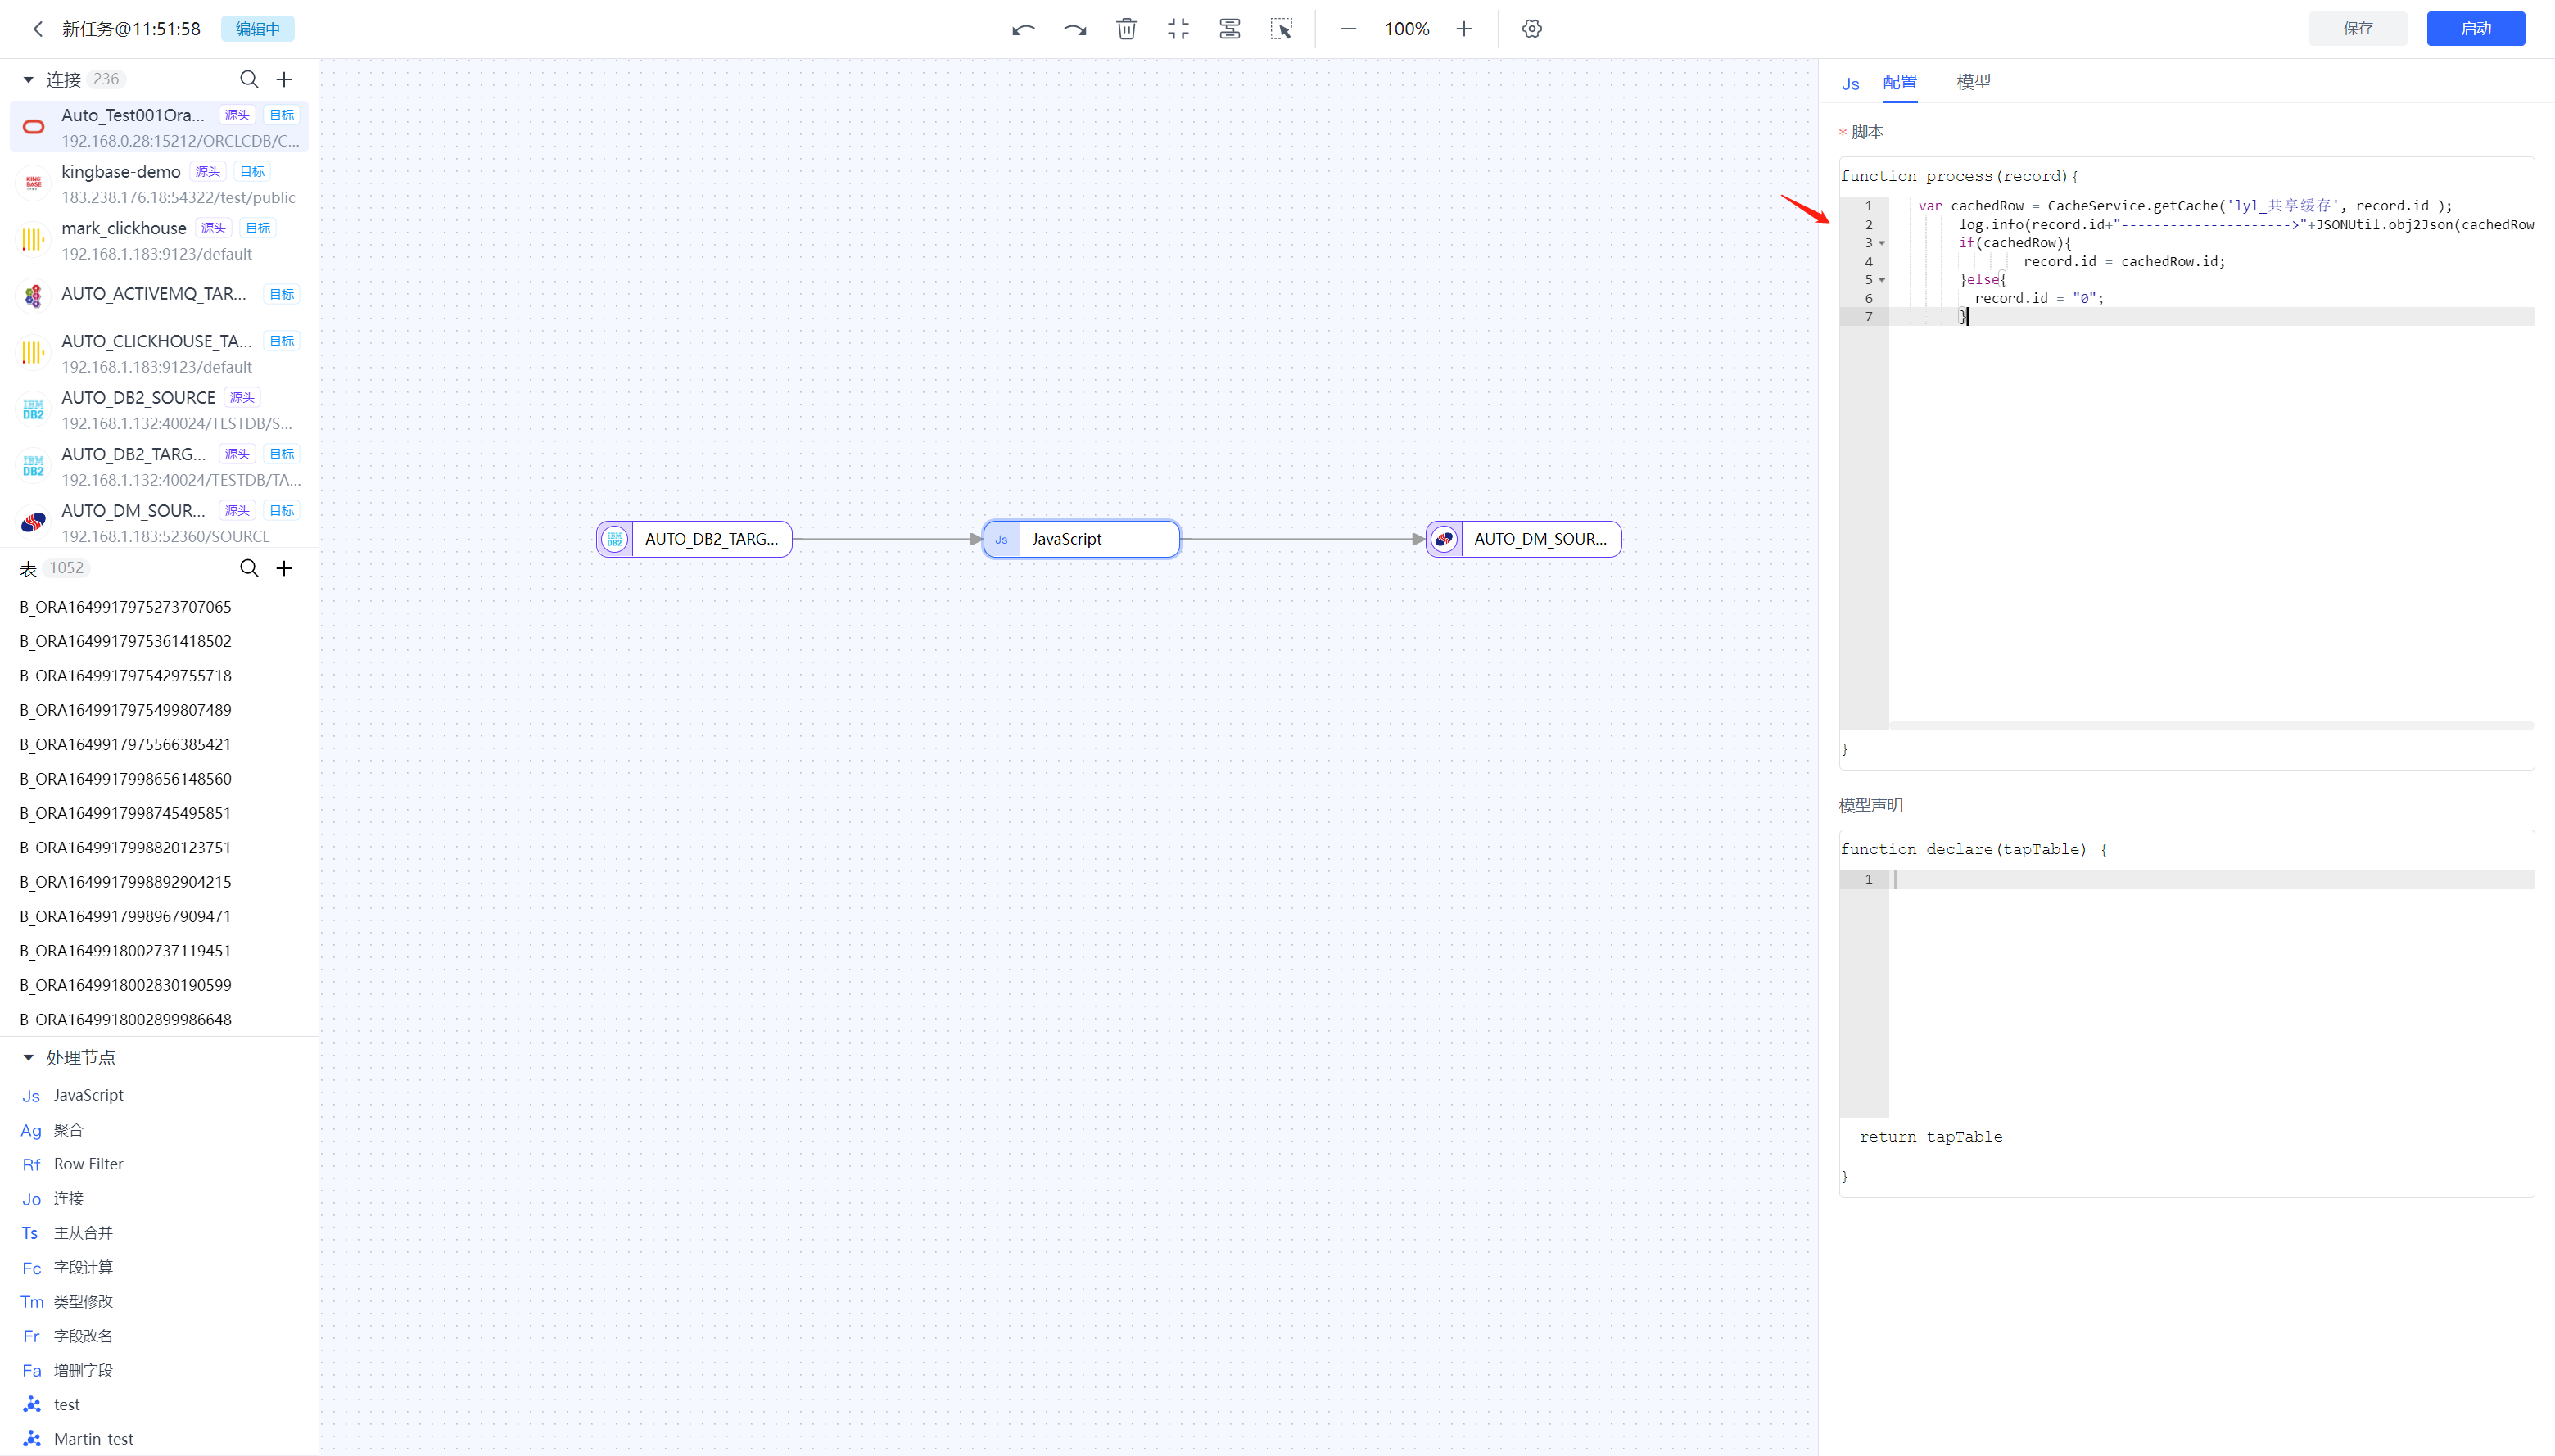Zoom in with the plus button
2555x1456 pixels.
click(1464, 29)
